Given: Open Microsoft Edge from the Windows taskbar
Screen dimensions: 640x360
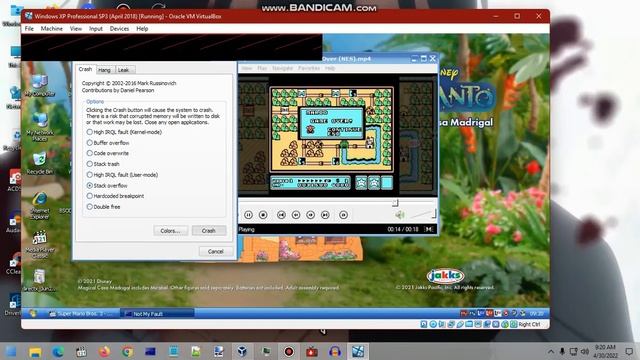Looking at the screenshot, I should coord(58,351).
